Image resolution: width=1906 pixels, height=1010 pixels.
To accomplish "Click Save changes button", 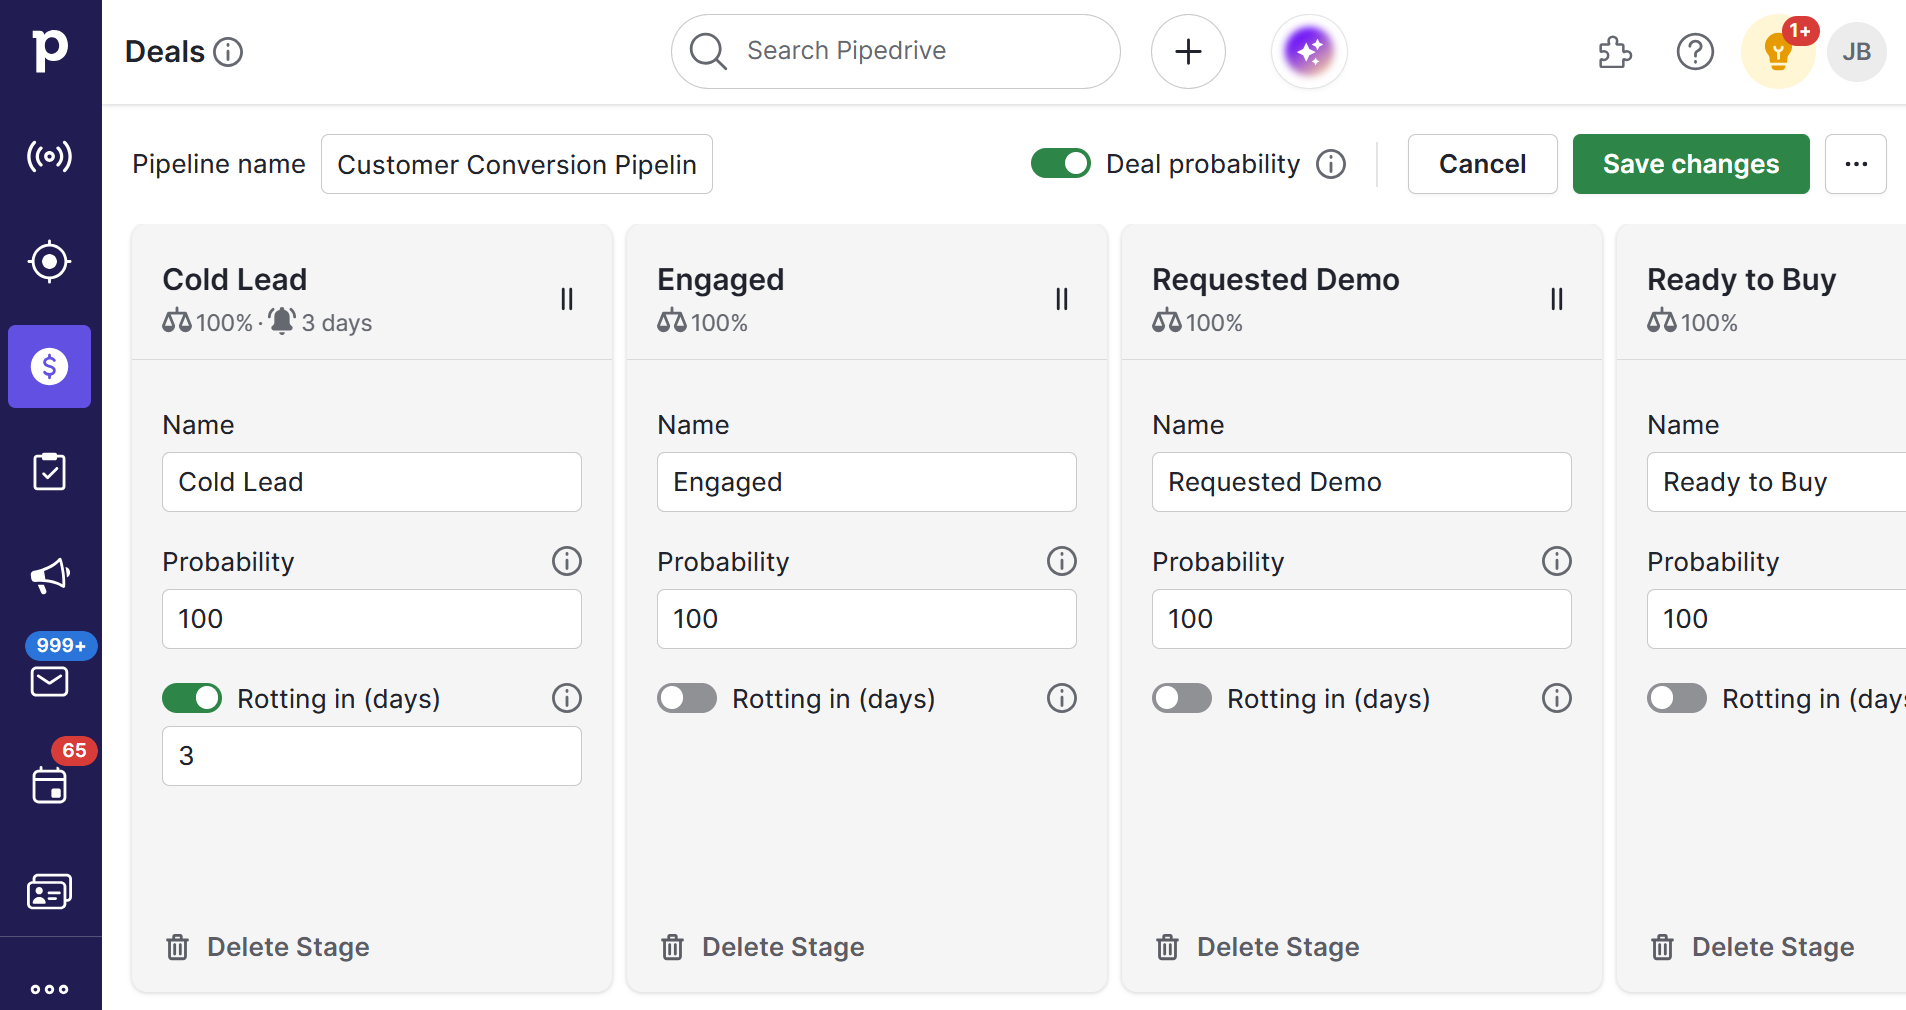I will pyautogui.click(x=1691, y=164).
